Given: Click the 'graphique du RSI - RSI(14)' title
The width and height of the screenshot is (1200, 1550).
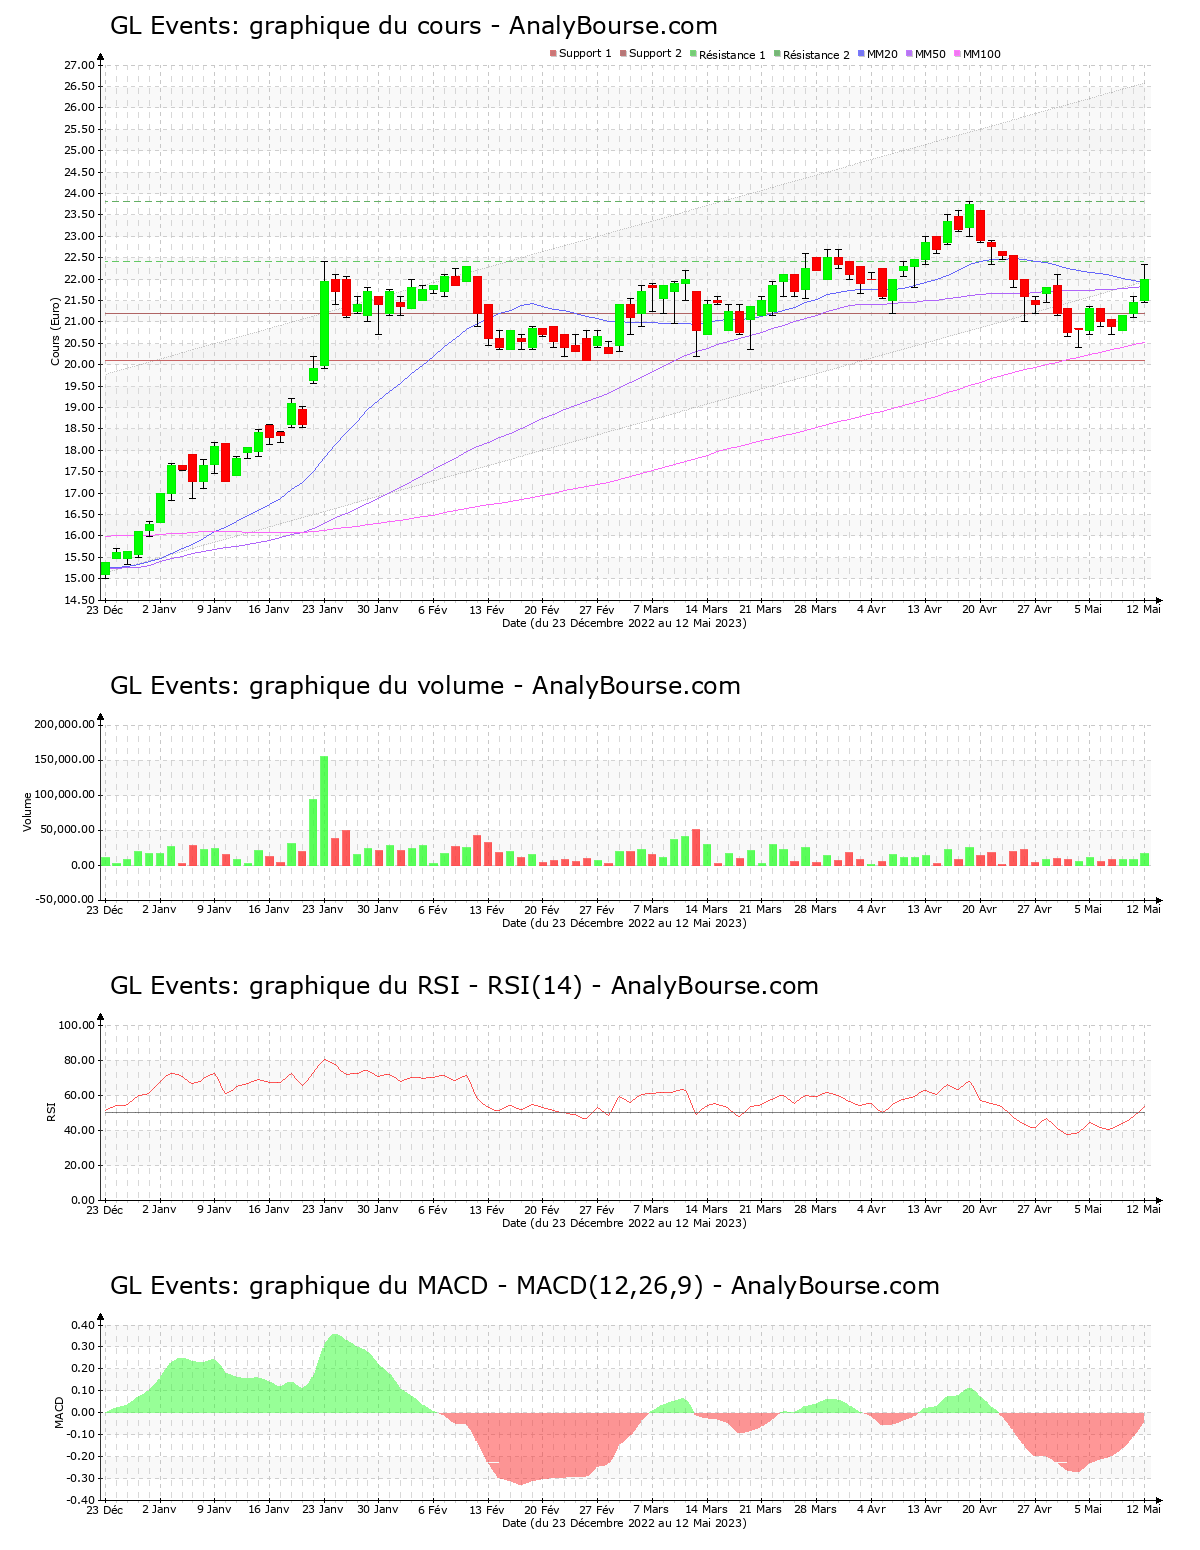Looking at the screenshot, I should pyautogui.click(x=416, y=986).
